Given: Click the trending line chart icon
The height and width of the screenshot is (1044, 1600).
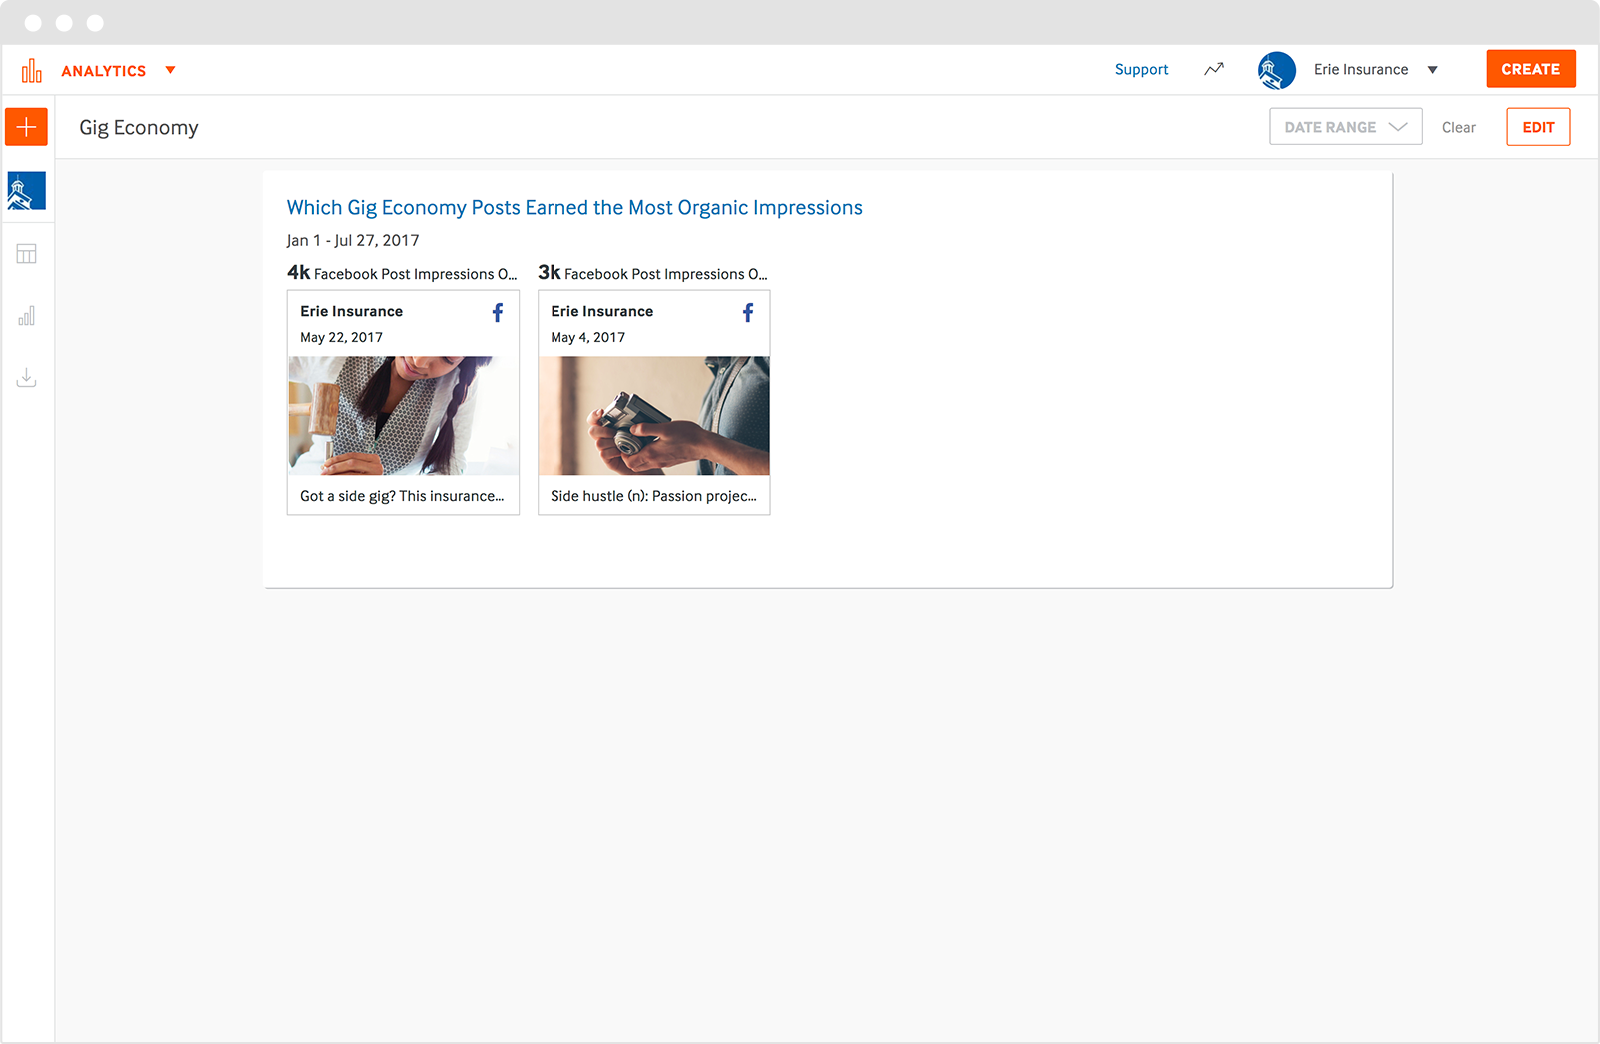Looking at the screenshot, I should click(1213, 69).
